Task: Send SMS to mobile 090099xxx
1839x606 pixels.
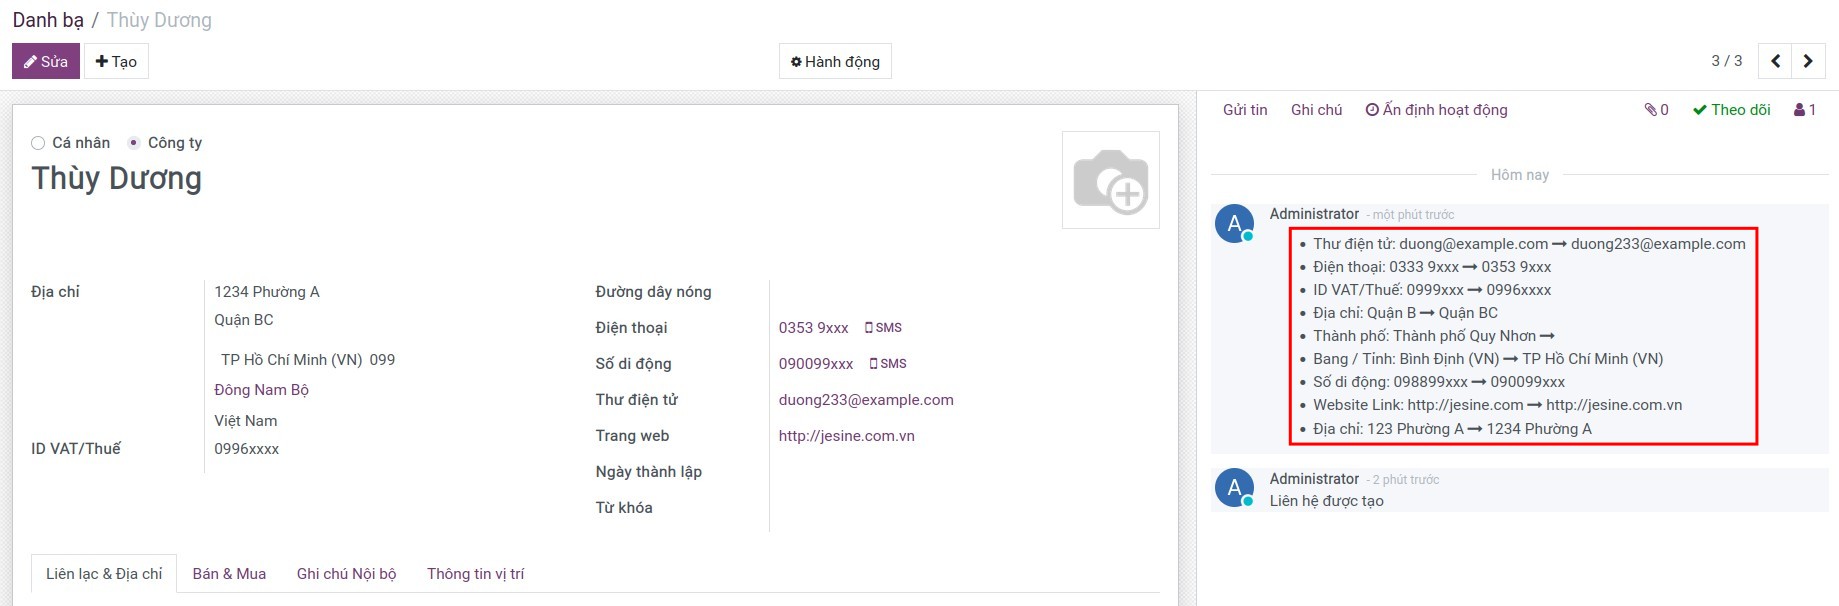Action: coord(888,364)
